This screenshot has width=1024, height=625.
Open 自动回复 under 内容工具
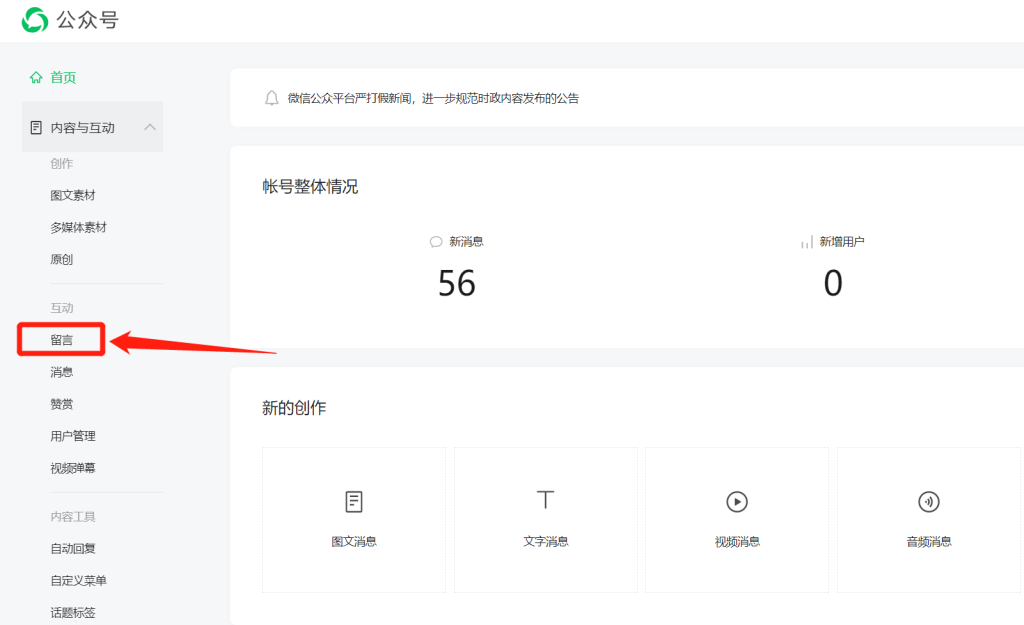pos(73,549)
